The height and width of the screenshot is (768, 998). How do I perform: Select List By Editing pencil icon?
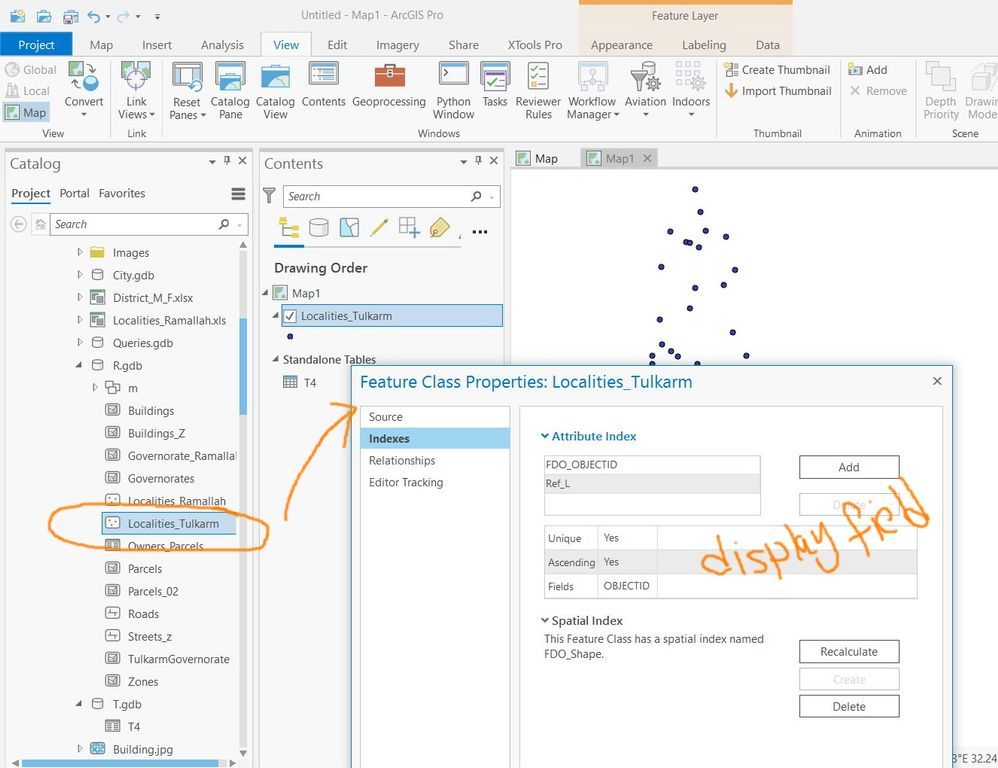click(379, 227)
